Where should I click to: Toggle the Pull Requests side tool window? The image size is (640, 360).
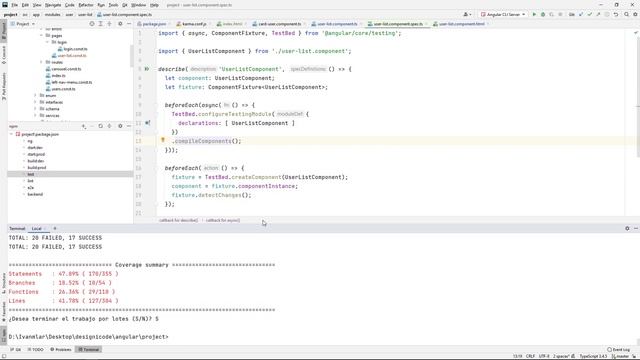point(4,87)
